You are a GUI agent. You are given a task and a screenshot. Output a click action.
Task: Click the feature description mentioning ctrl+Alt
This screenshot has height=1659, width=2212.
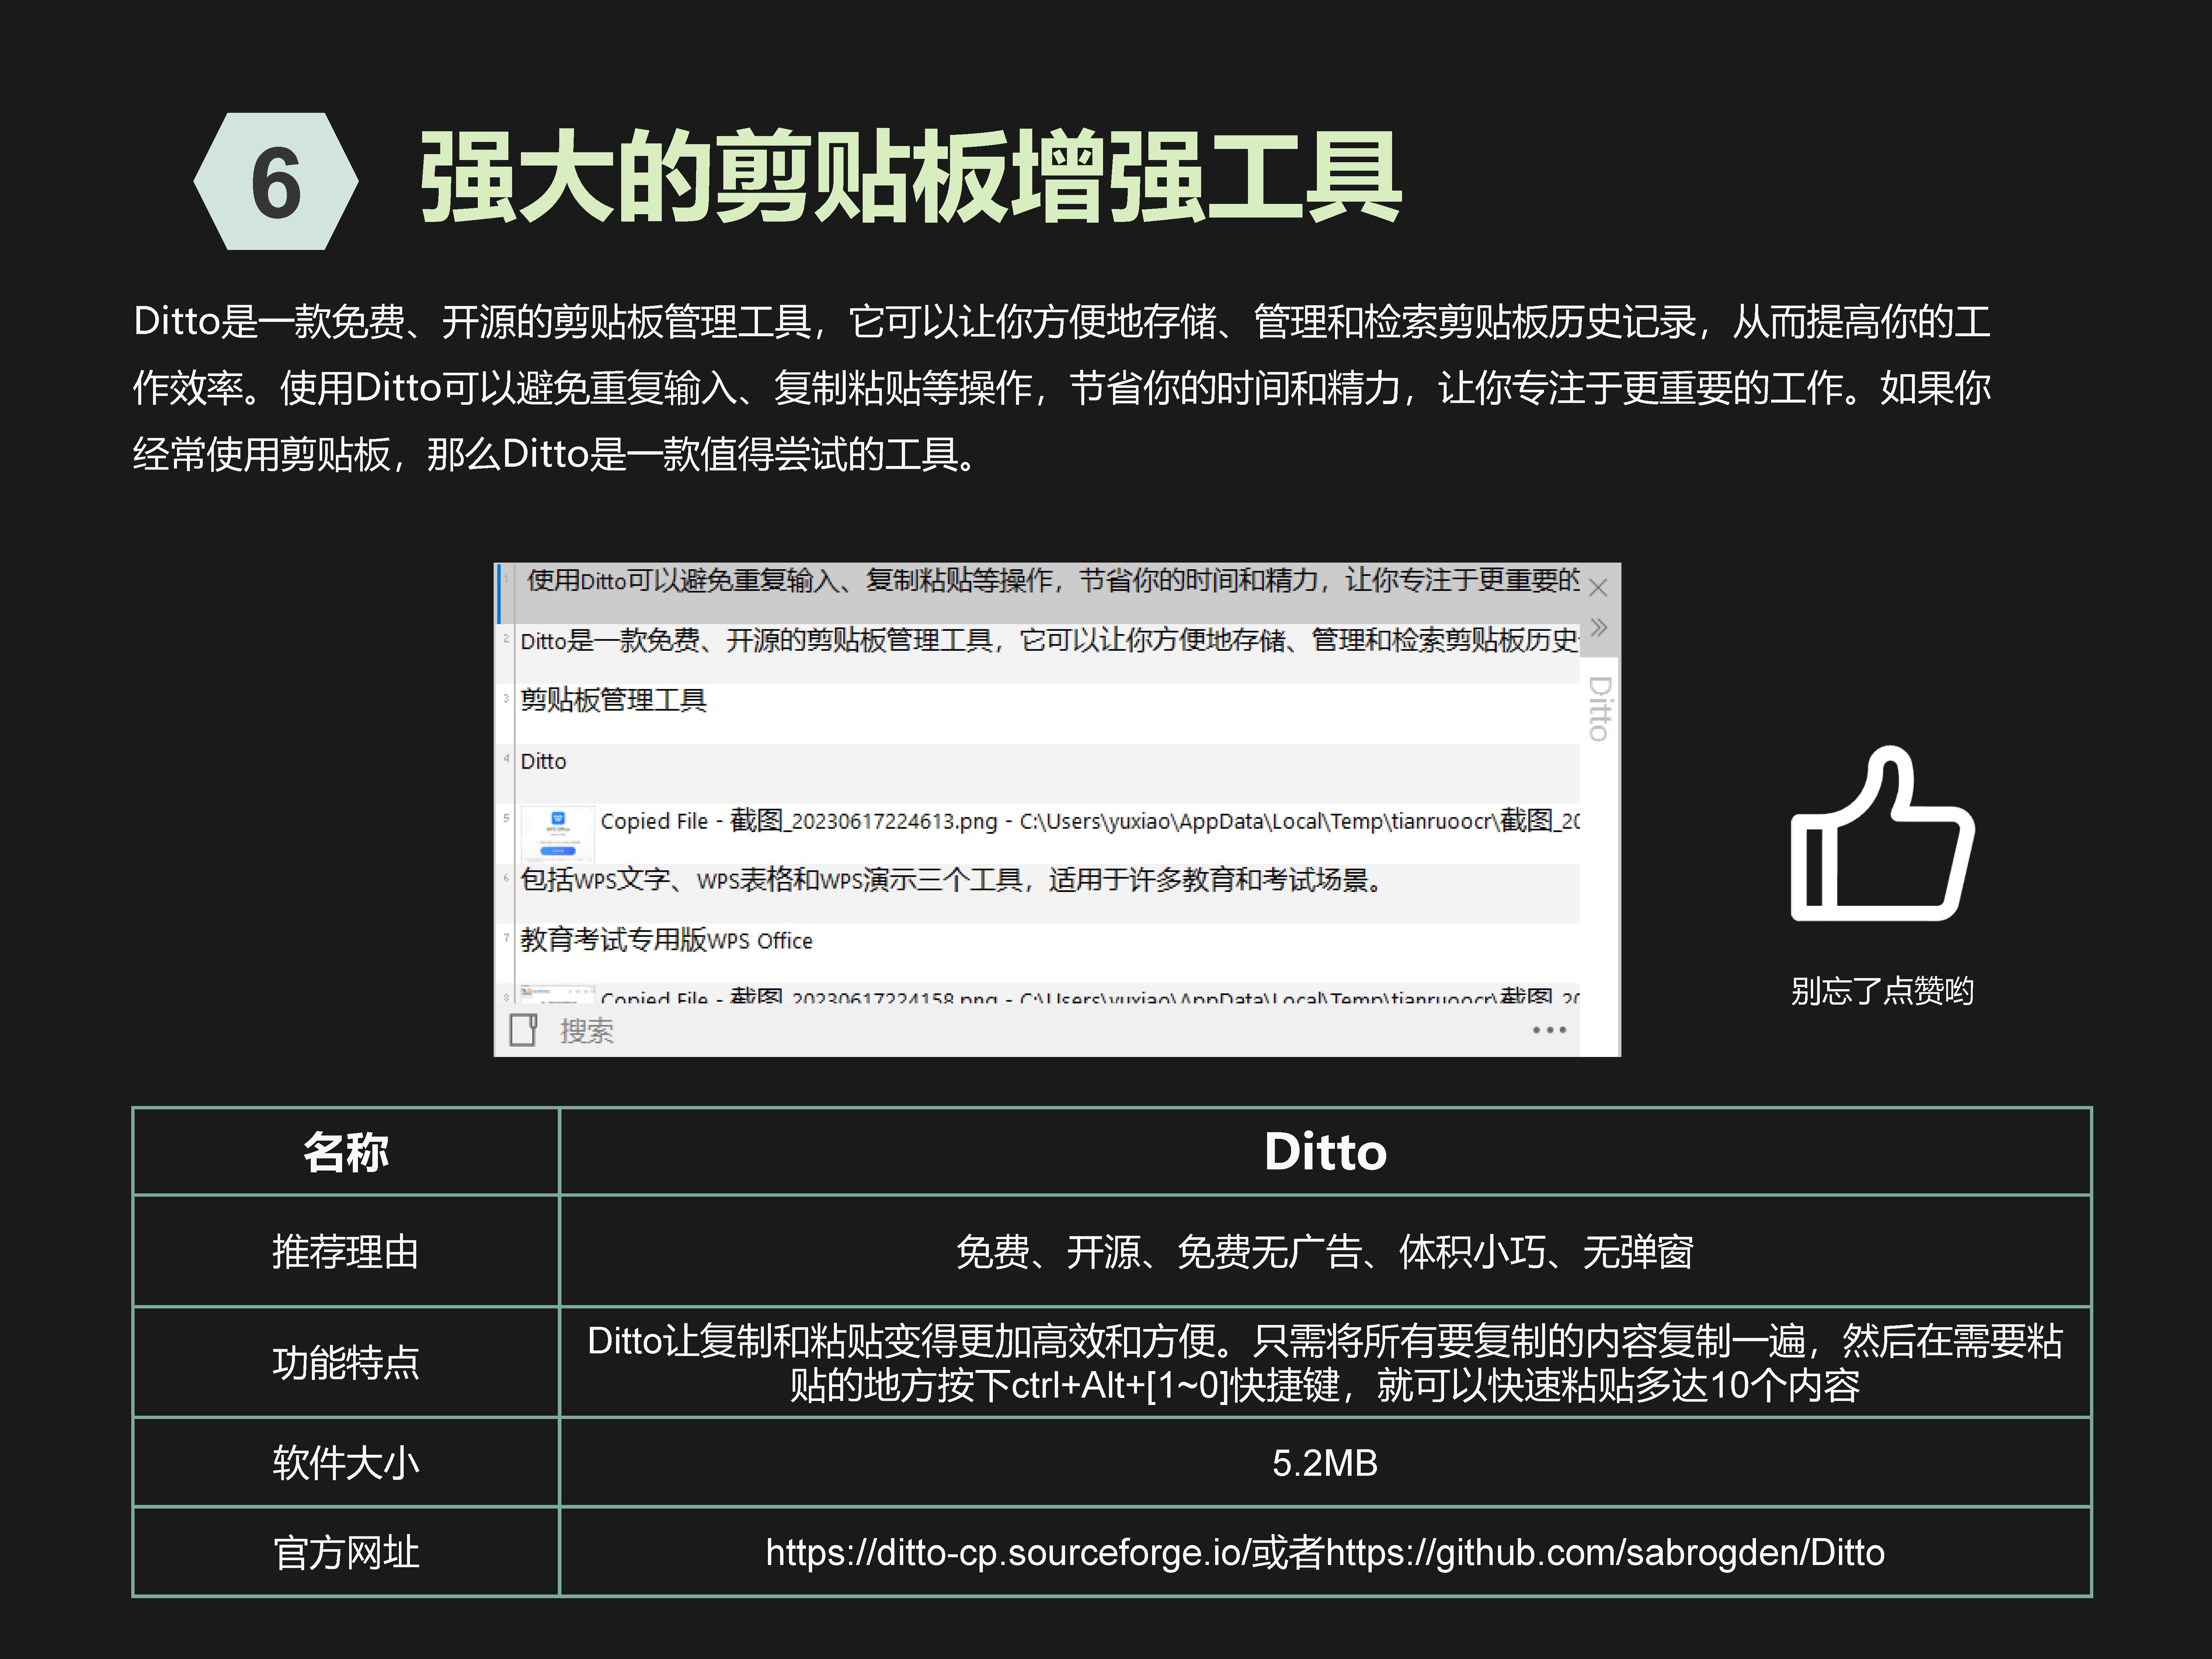point(1325,1362)
